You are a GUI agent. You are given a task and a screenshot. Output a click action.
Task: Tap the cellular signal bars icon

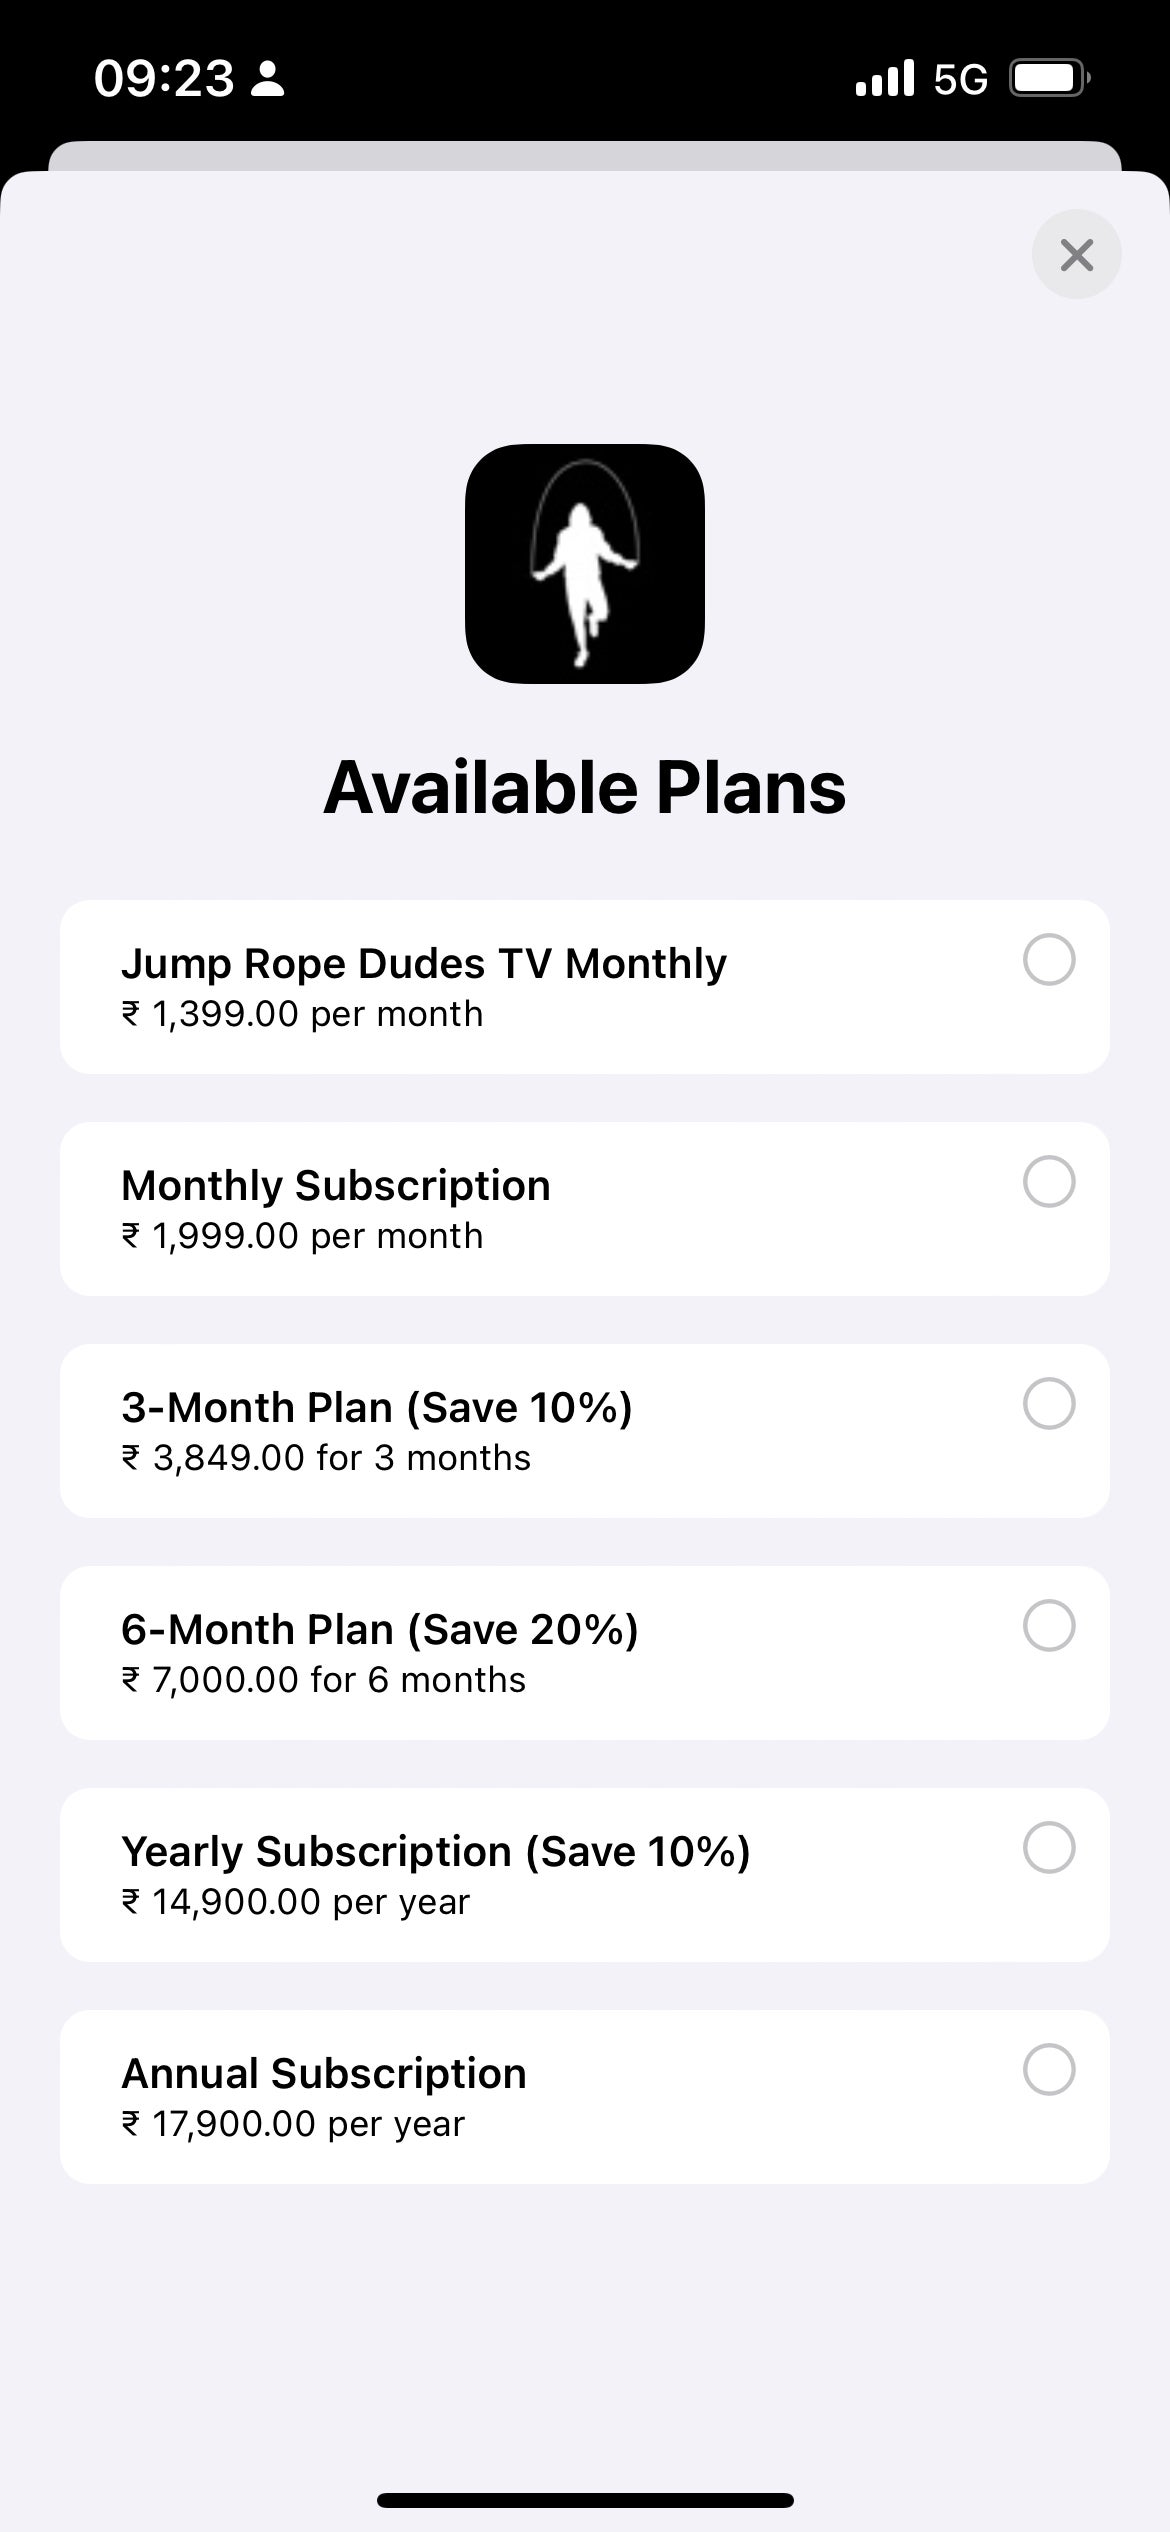pos(885,78)
